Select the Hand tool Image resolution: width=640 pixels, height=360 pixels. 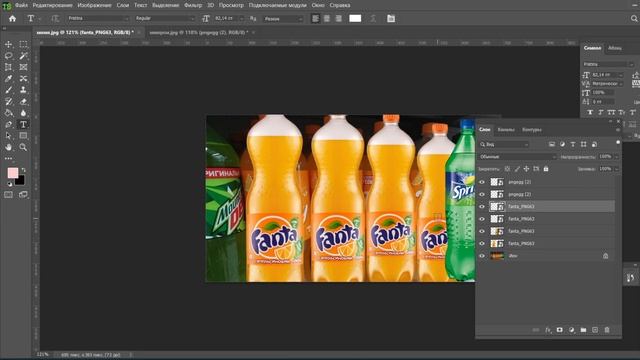click(9, 147)
